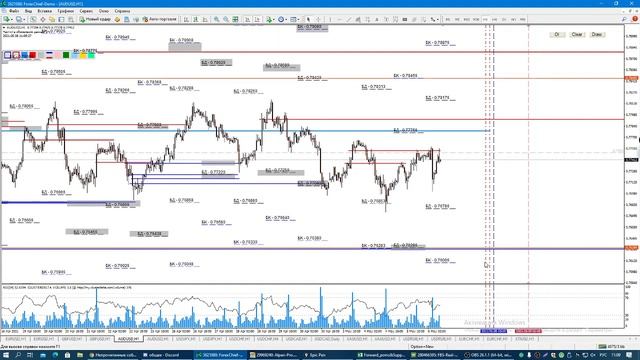Toggle chart shift
The image size is (640, 360).
click(257, 19)
